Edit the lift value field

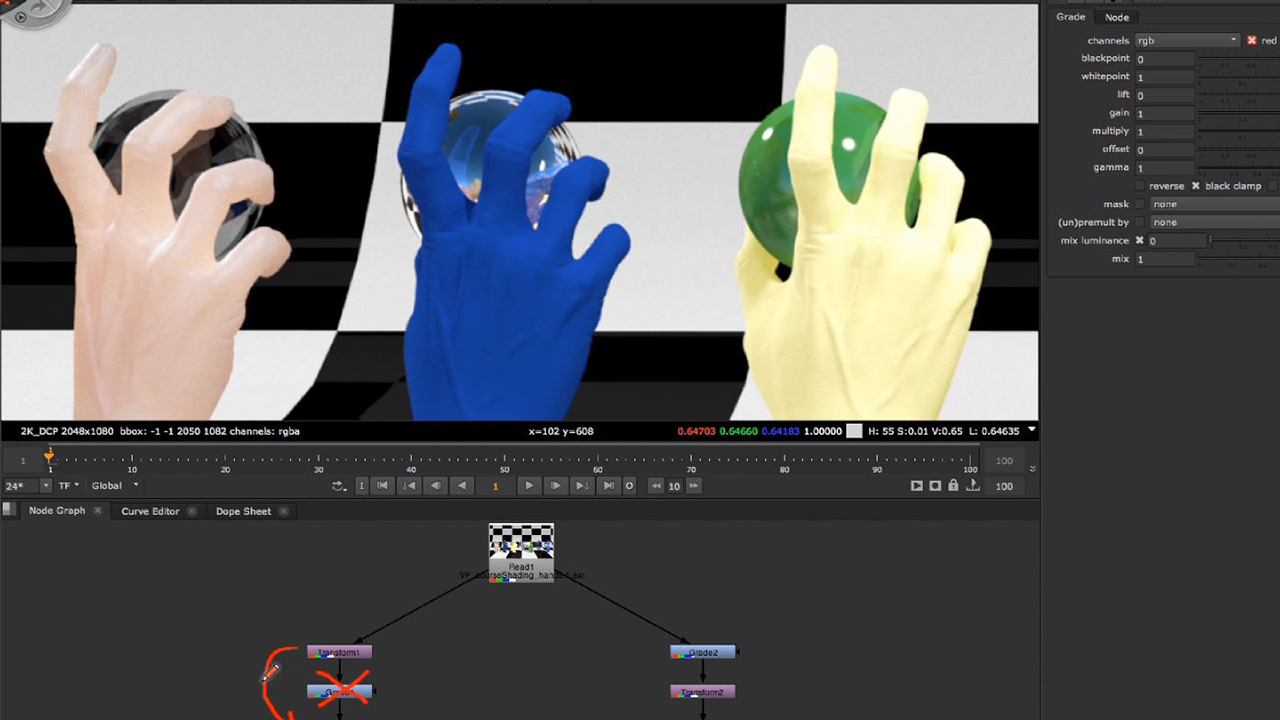pos(1165,95)
